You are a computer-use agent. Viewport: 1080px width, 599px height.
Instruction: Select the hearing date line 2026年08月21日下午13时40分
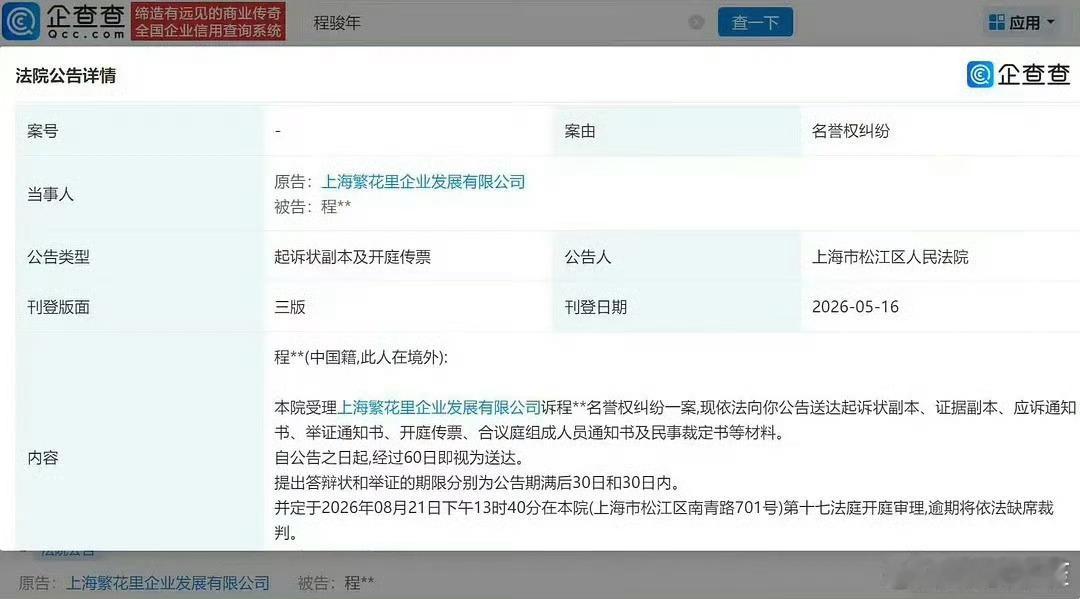(x=664, y=508)
